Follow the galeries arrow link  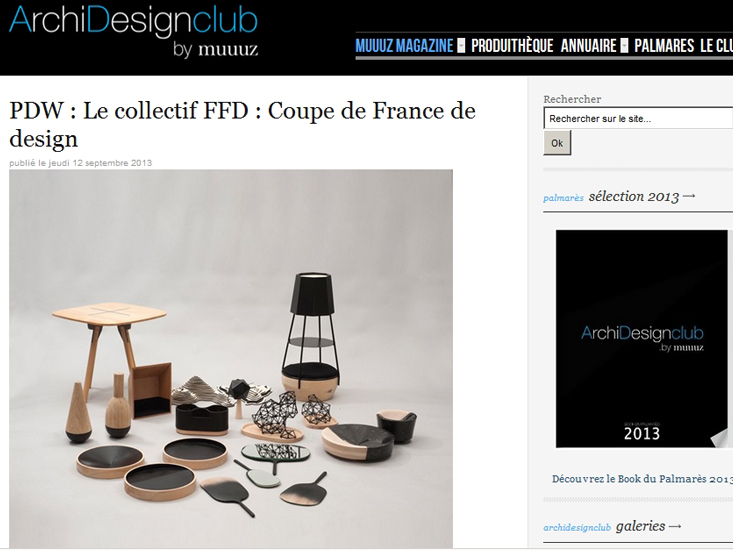pos(649,526)
